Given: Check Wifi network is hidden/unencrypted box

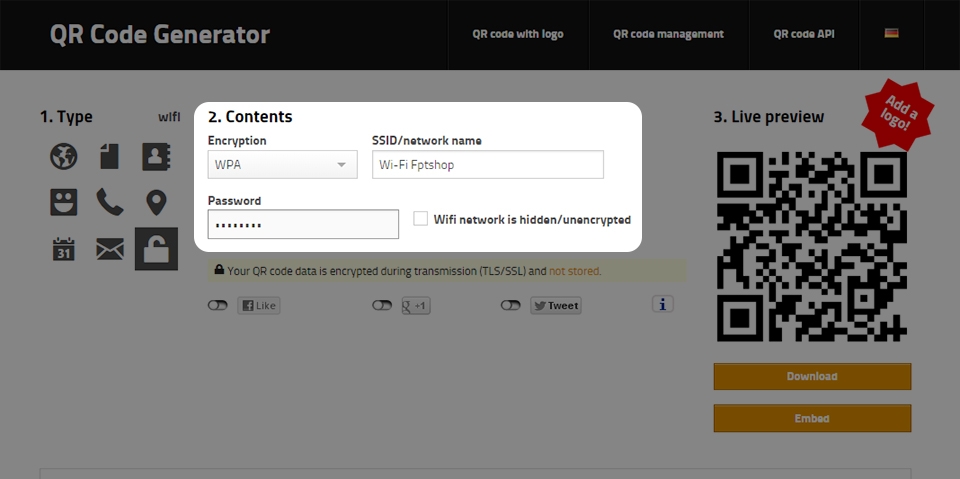Looking at the screenshot, I should pos(421,218).
